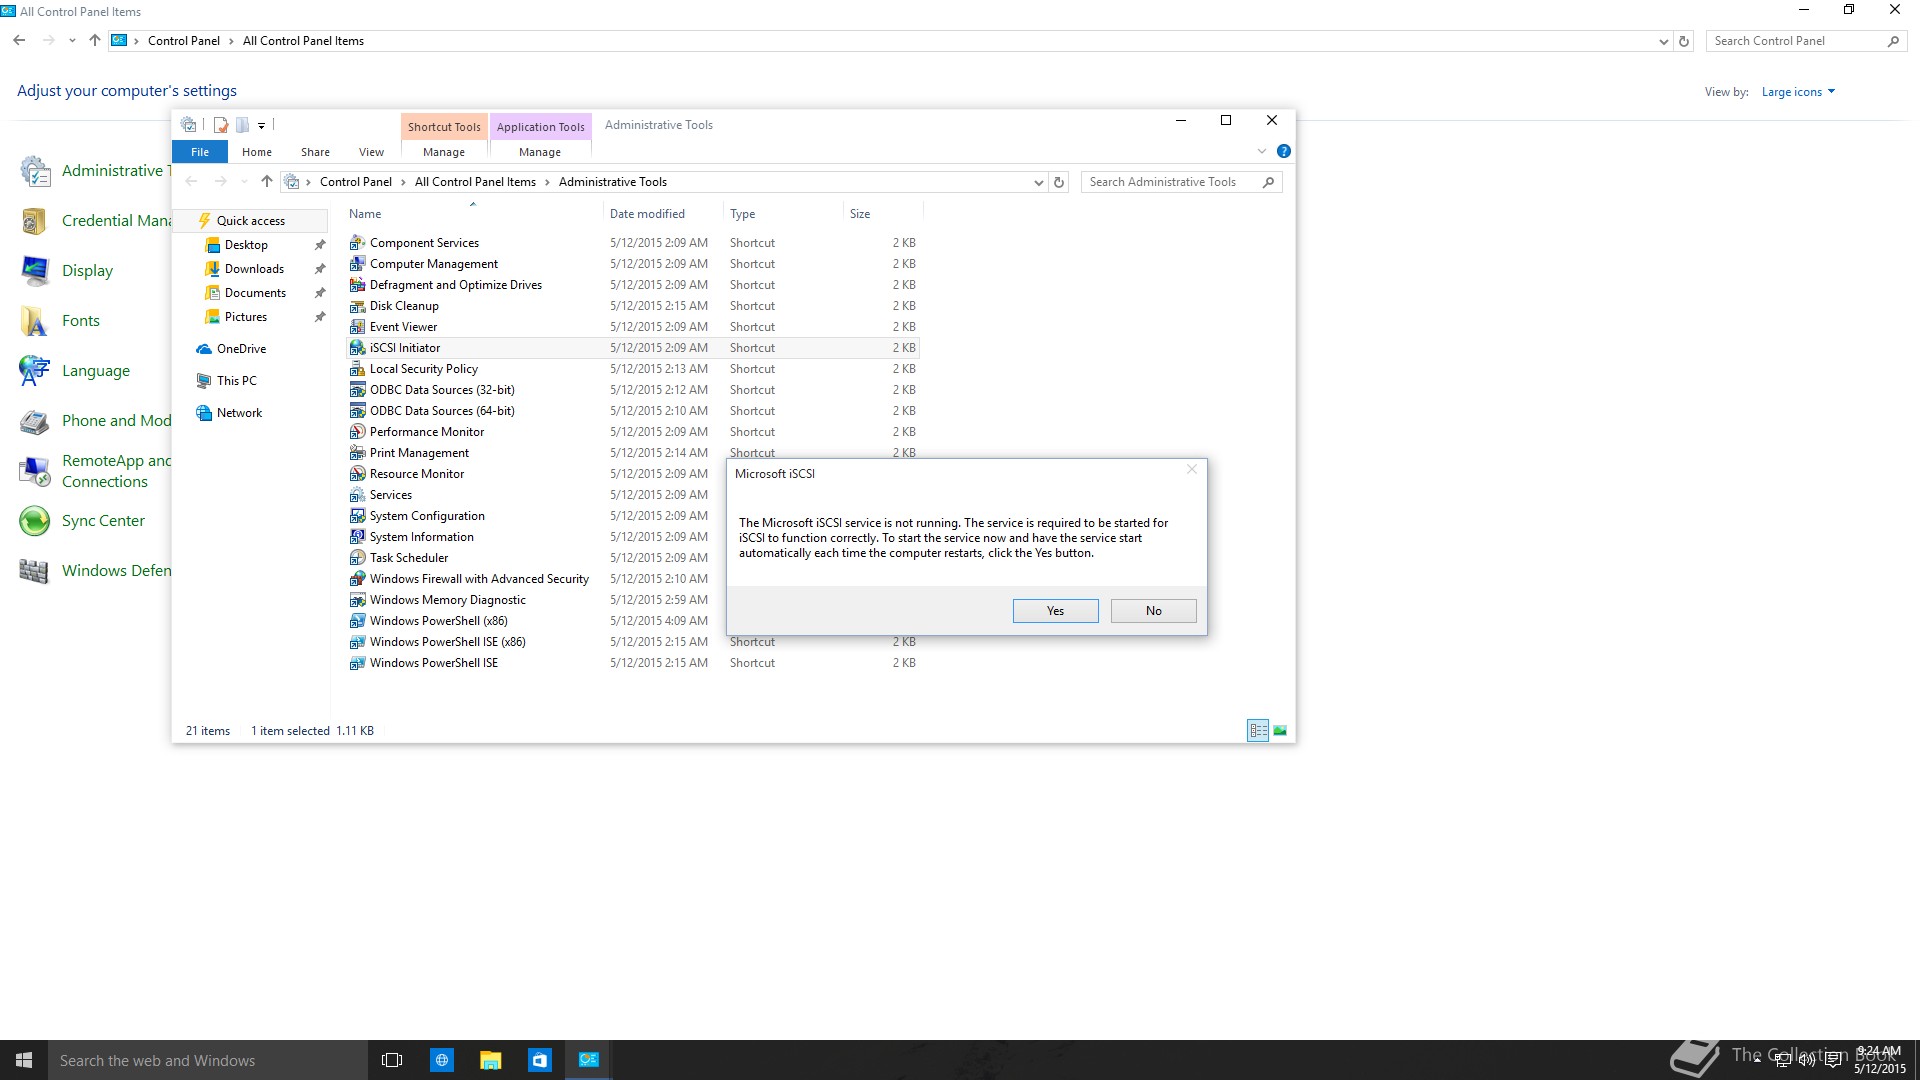Click the Defragment and Optimize Drives icon
This screenshot has width=1920, height=1080.
click(357, 285)
